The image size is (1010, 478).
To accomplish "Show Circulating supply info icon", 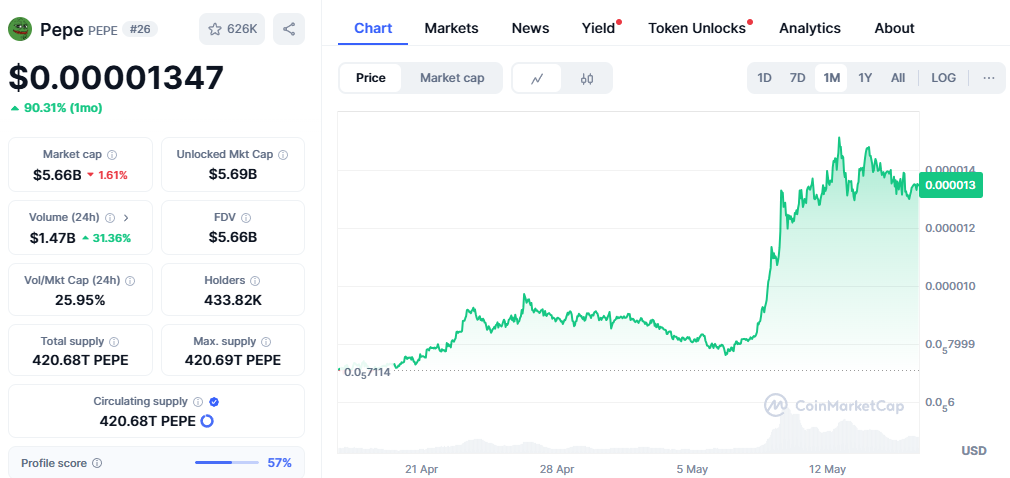I will coord(198,401).
